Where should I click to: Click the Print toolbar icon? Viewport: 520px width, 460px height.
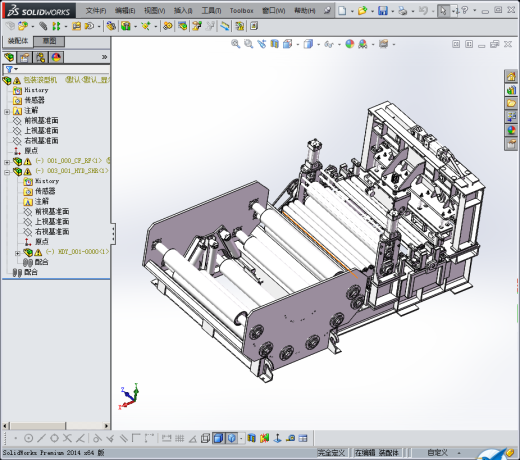[403, 11]
